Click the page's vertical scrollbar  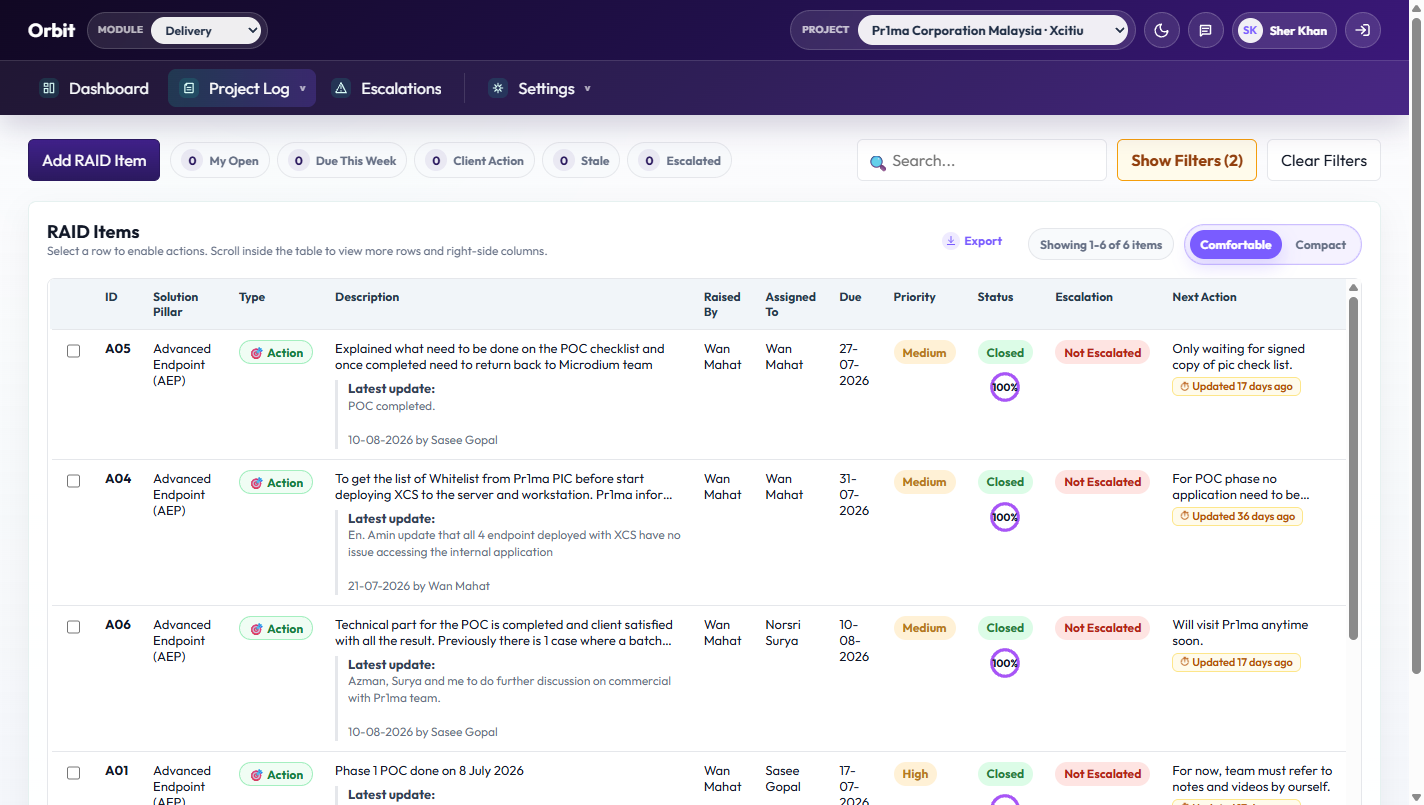pyautogui.click(x=1416, y=345)
